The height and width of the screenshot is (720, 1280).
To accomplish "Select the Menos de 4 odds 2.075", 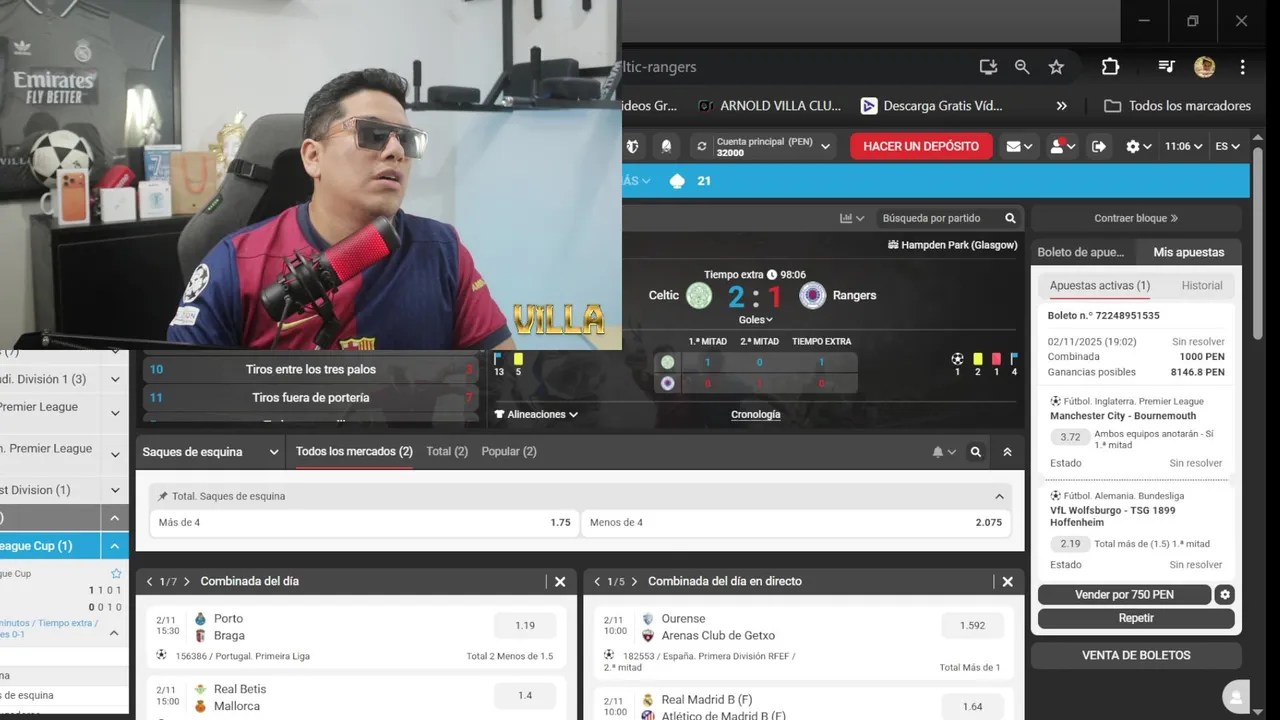I will point(796,523).
